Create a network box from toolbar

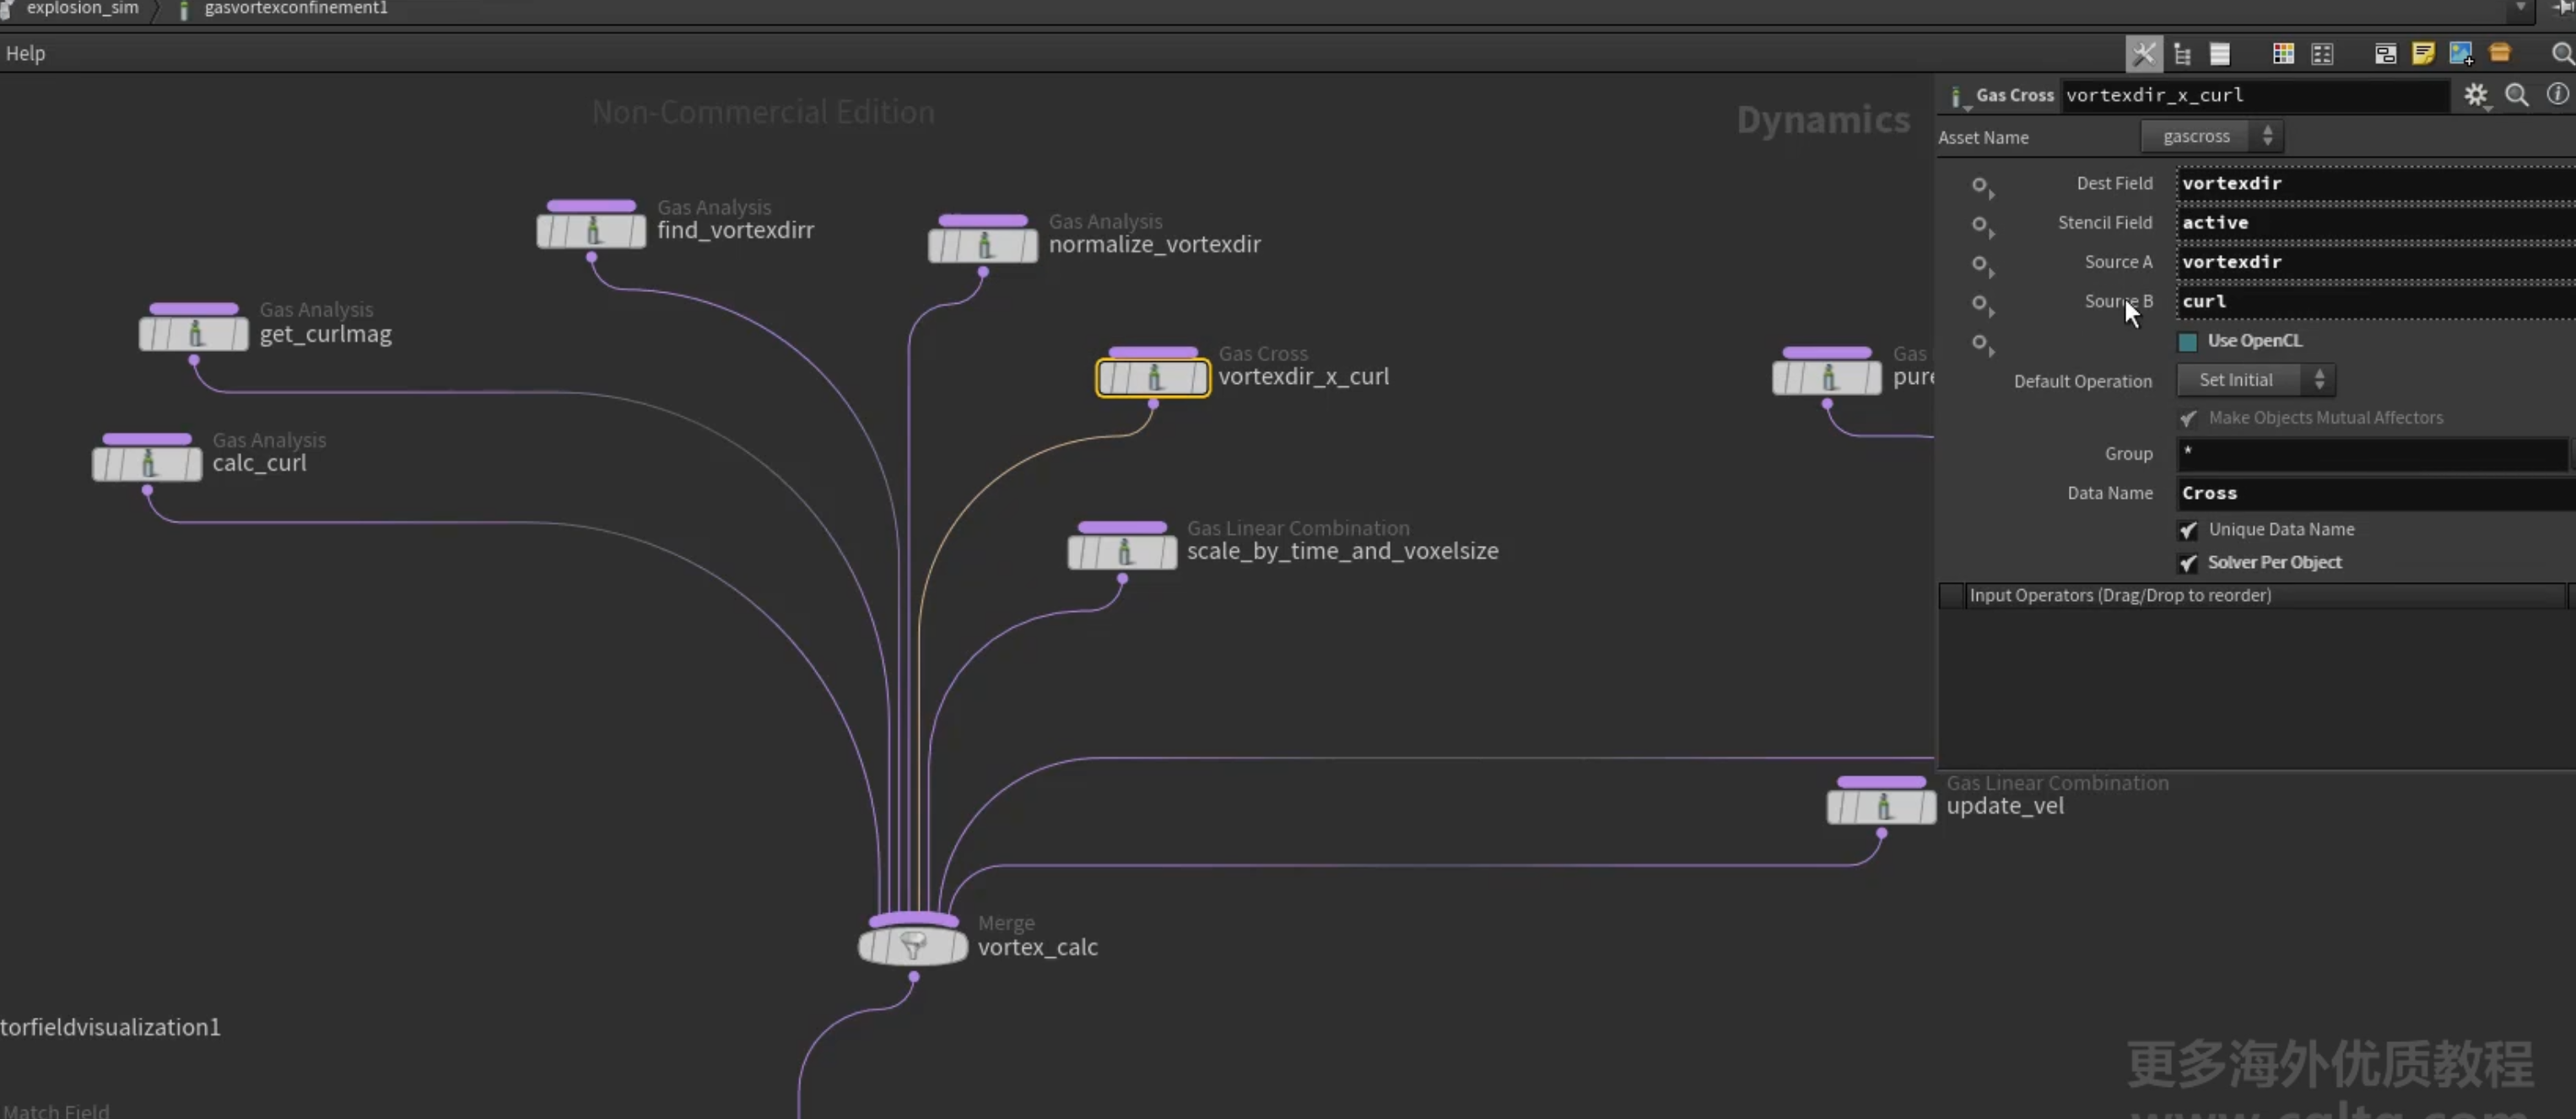pyautogui.click(x=2385, y=54)
